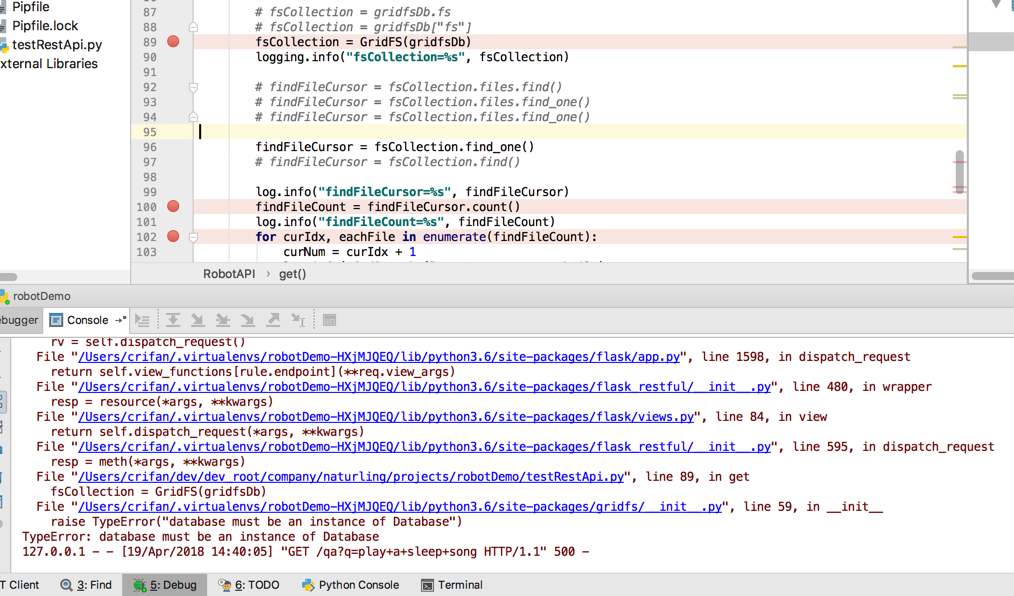The image size is (1014, 596).
Task: Click the 127.0.0.1 GET request log line
Action: click(x=305, y=551)
